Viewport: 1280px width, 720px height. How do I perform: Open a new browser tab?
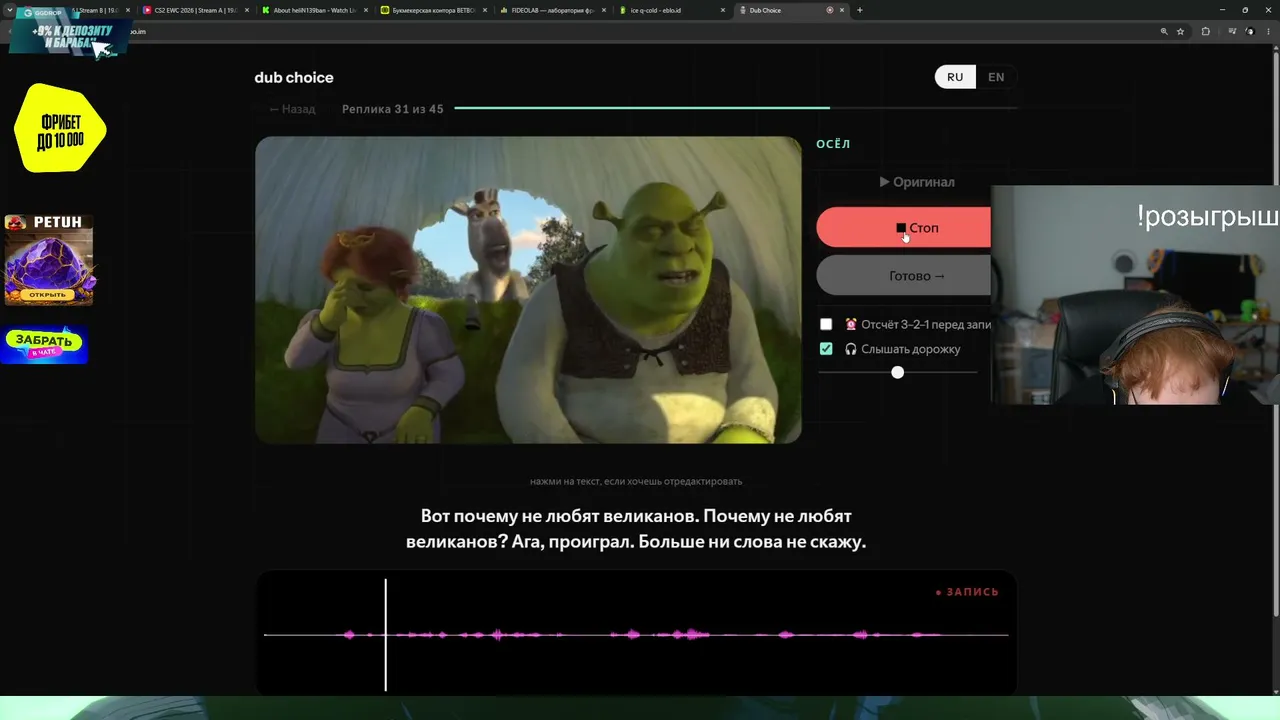(860, 10)
